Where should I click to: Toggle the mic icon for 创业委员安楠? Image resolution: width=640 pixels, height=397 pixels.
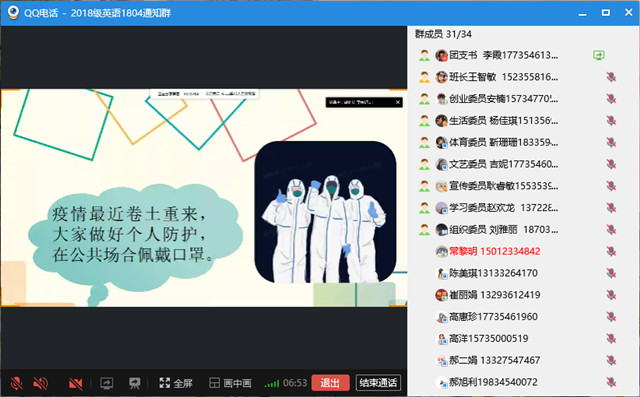(x=611, y=99)
